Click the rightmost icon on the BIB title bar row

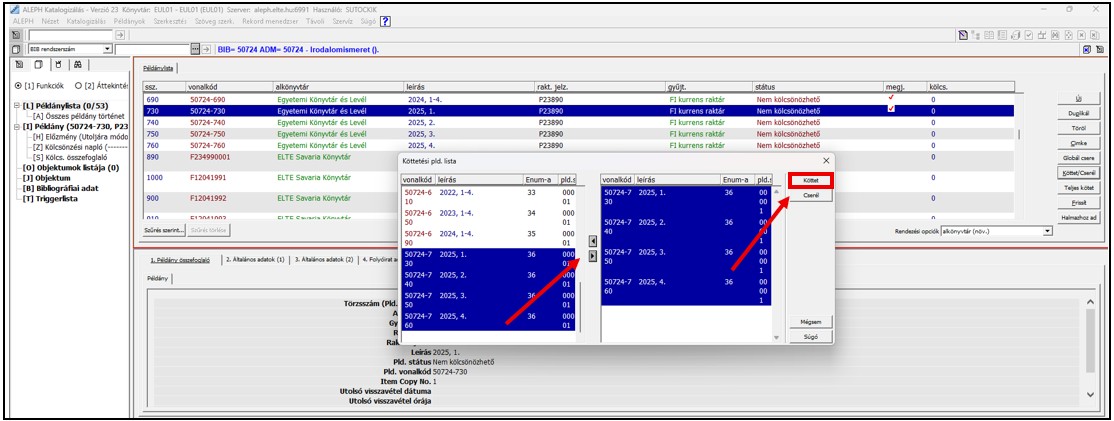[x=1099, y=49]
